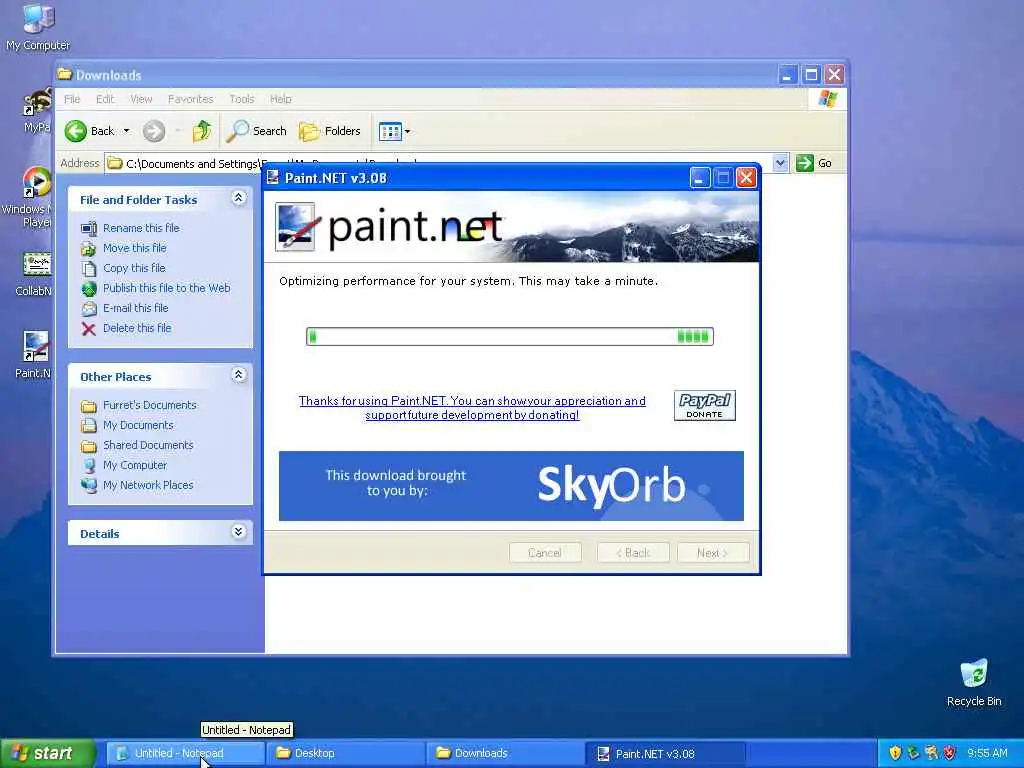Open the Favorites menu

click(190, 99)
